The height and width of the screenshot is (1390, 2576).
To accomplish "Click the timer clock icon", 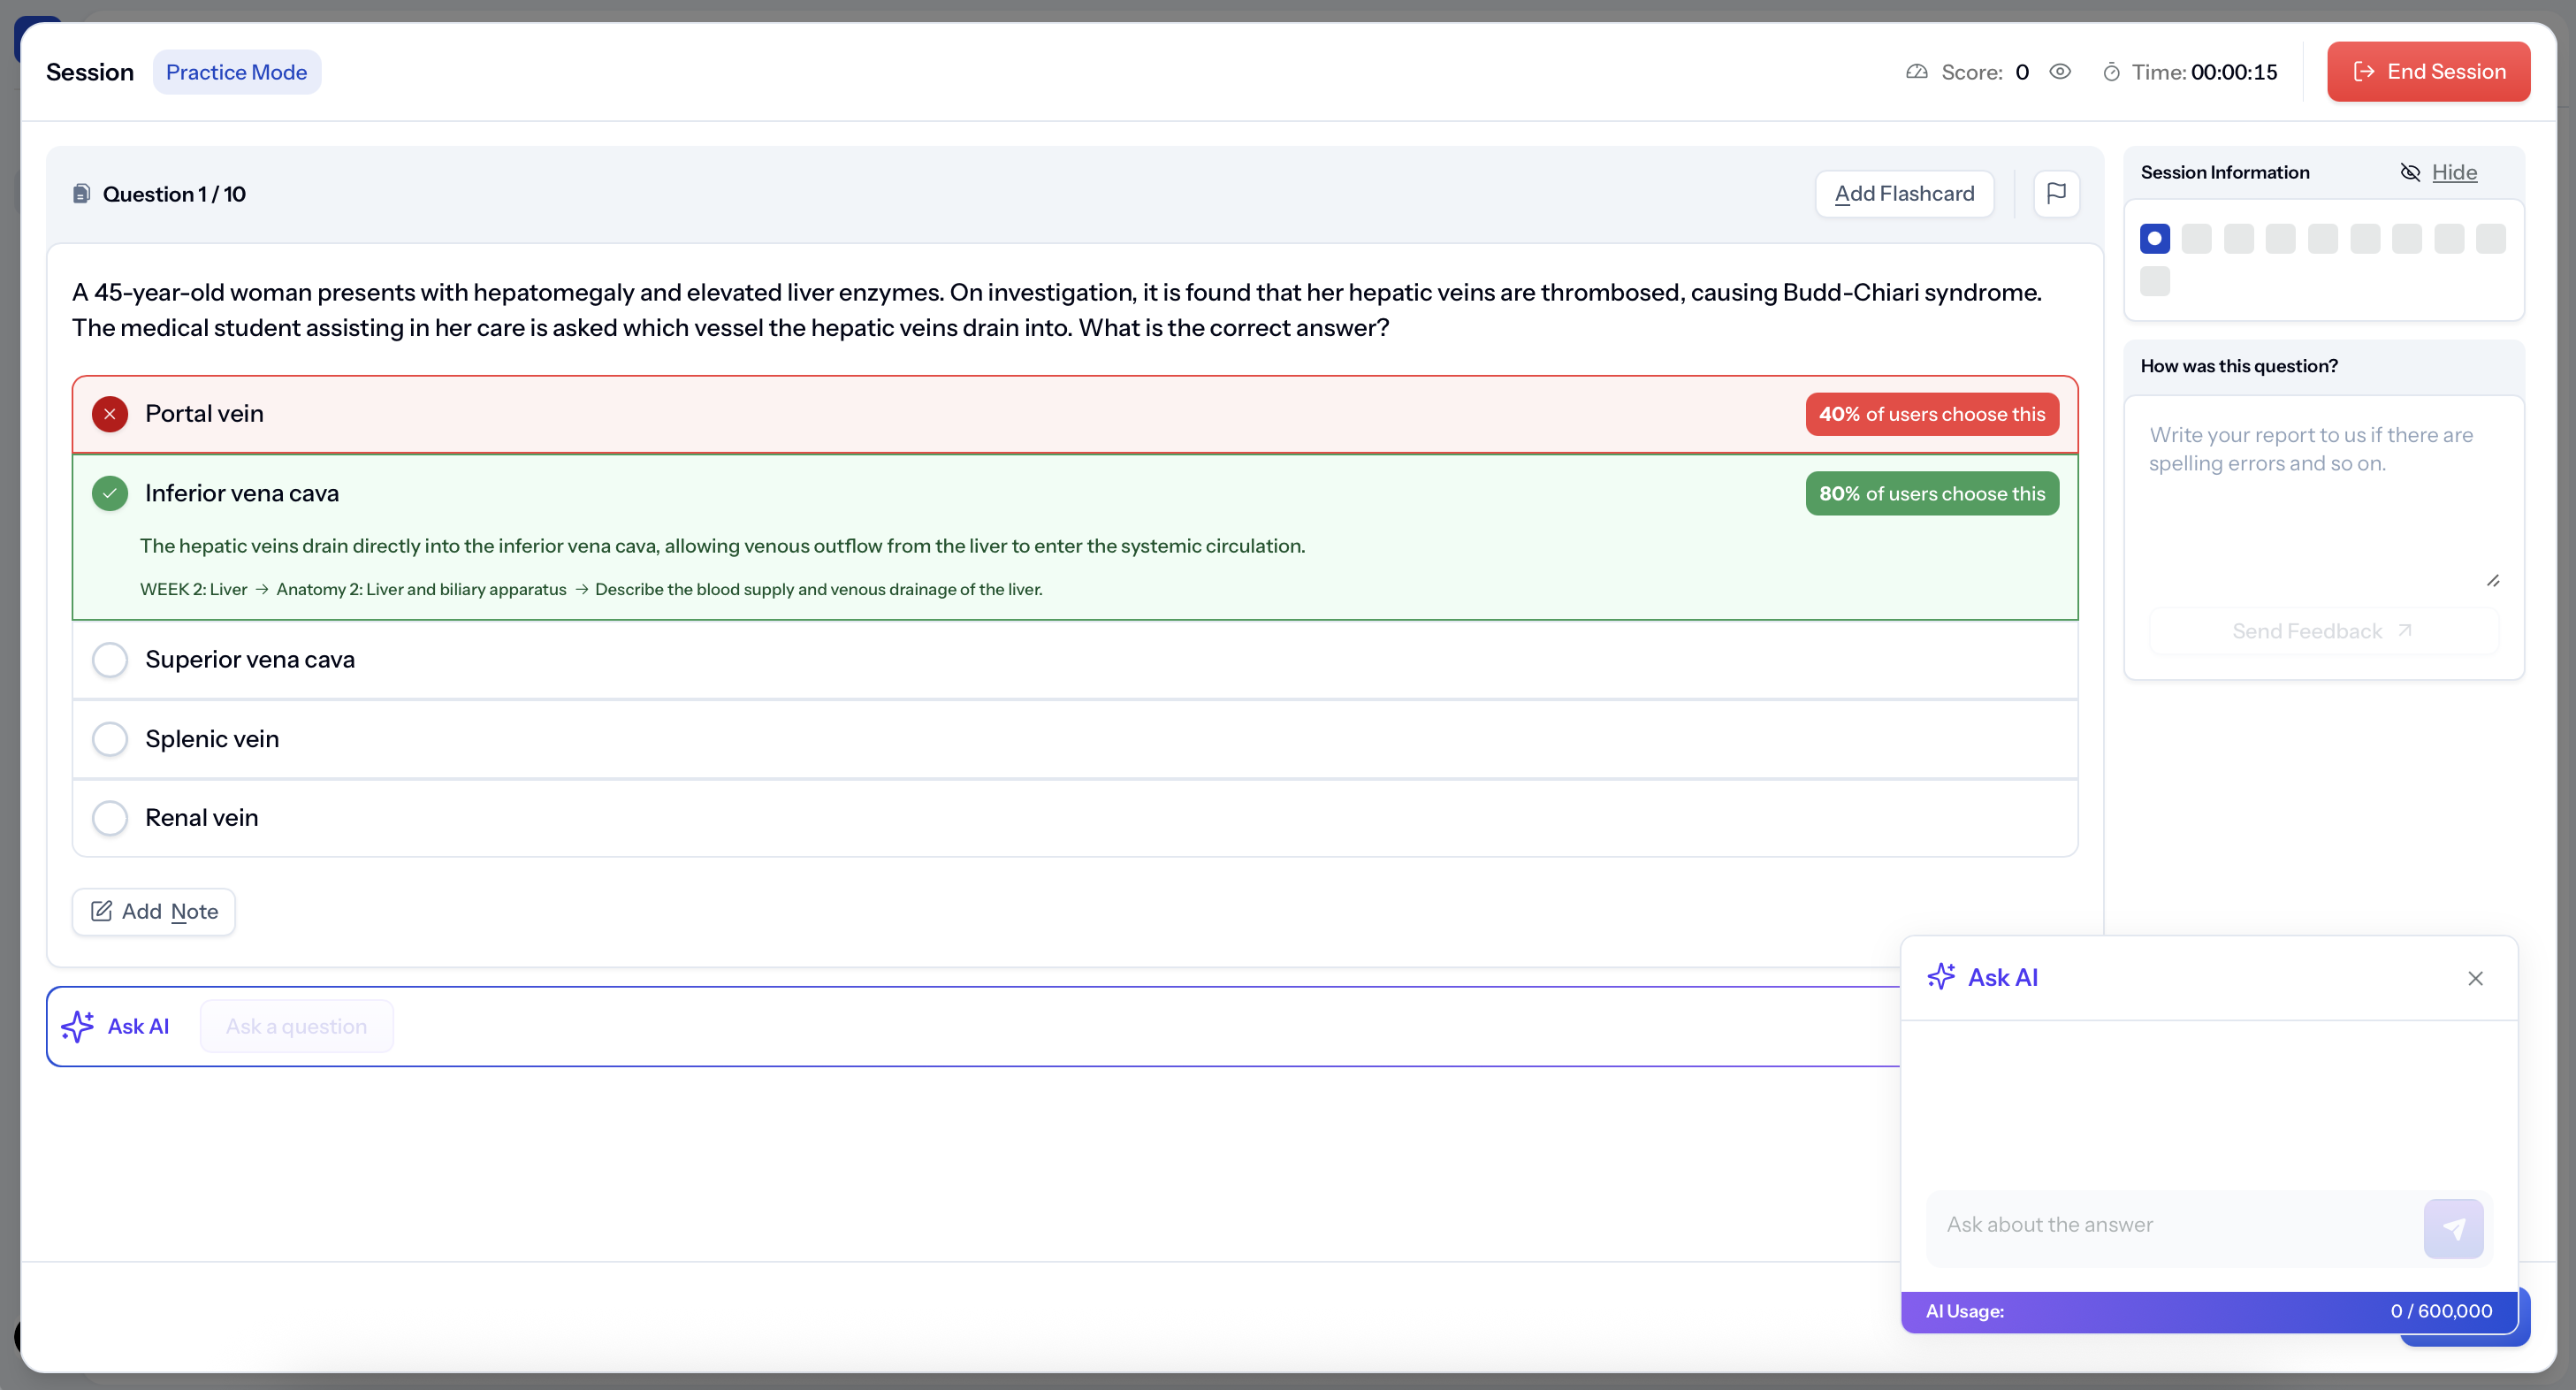I will point(2111,72).
